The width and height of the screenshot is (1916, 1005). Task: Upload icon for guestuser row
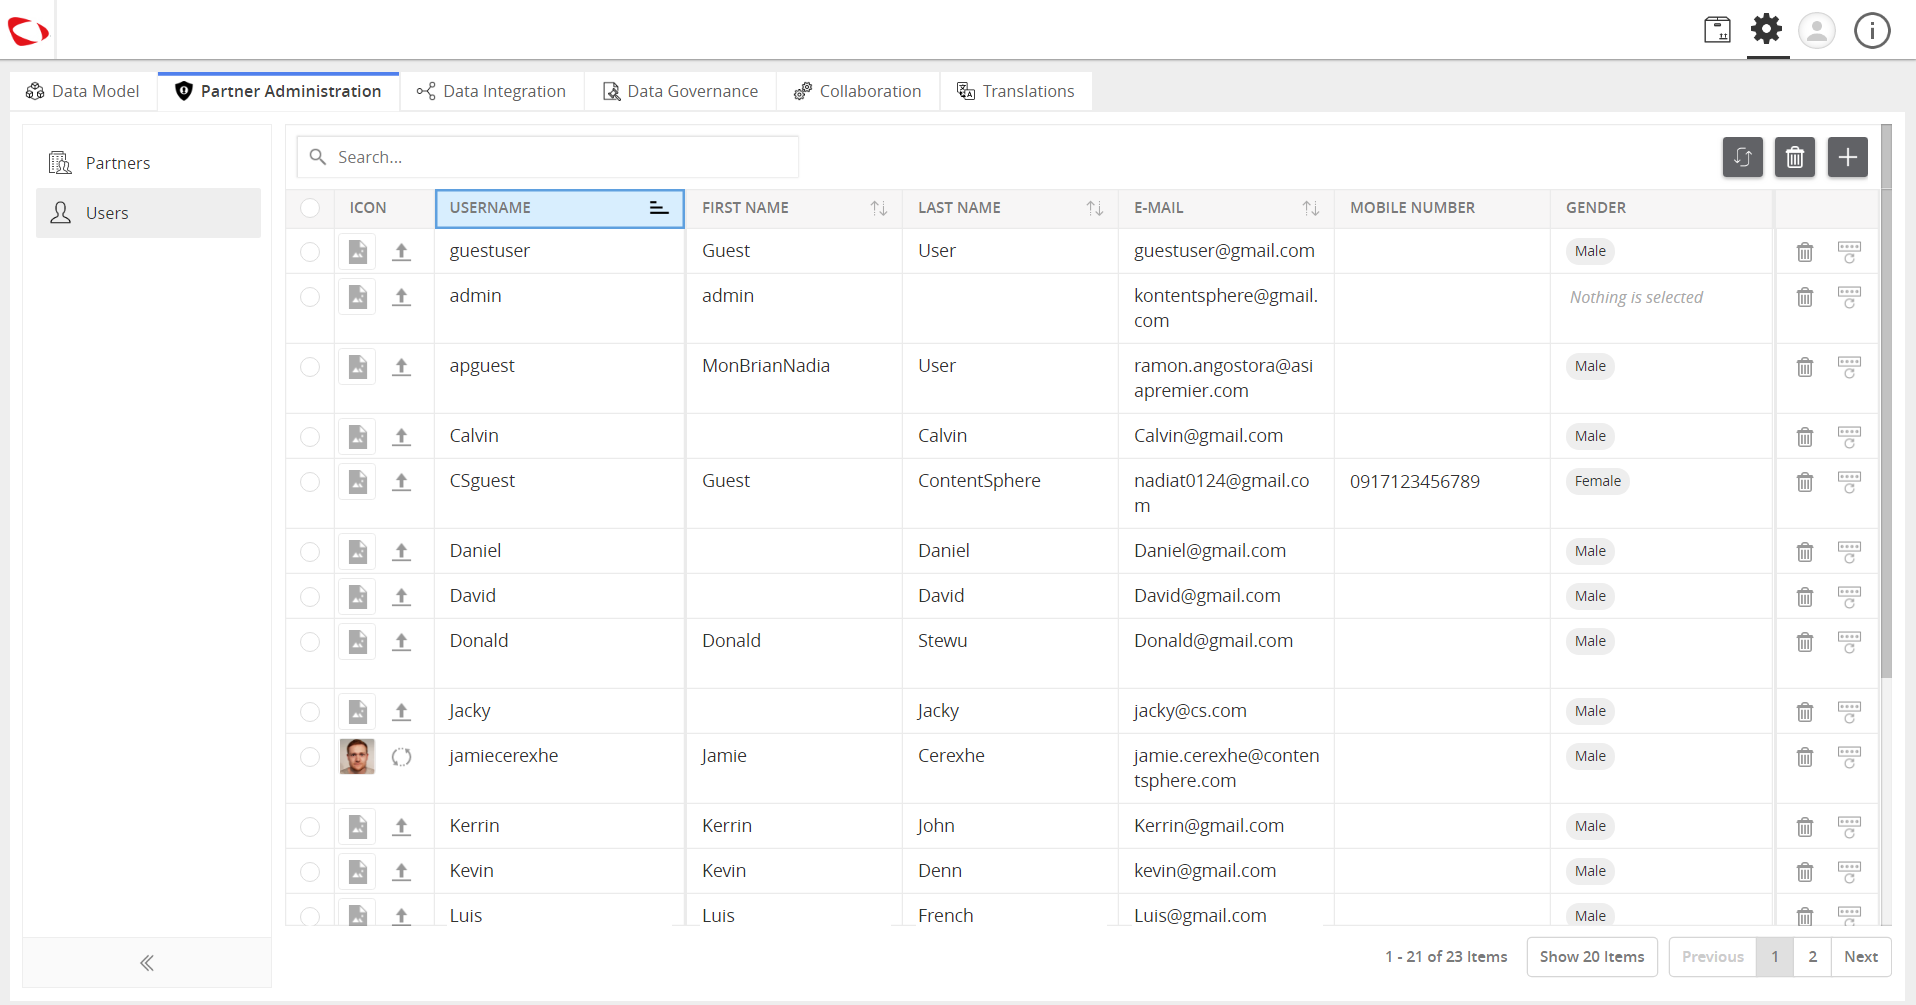pyautogui.click(x=401, y=252)
